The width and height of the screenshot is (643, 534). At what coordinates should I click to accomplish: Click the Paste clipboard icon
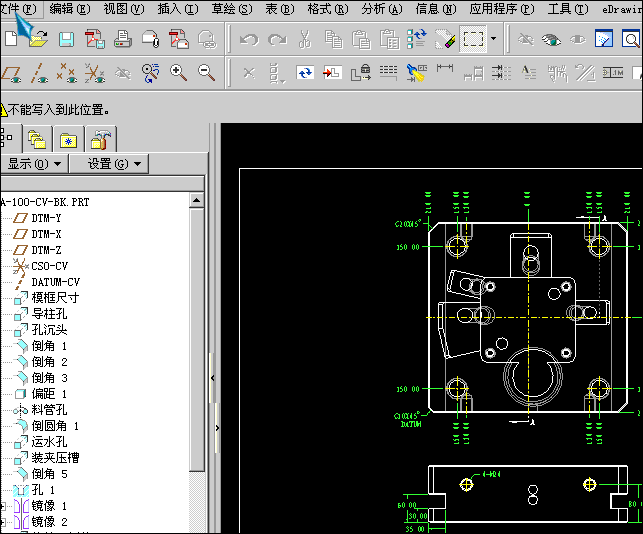point(361,40)
